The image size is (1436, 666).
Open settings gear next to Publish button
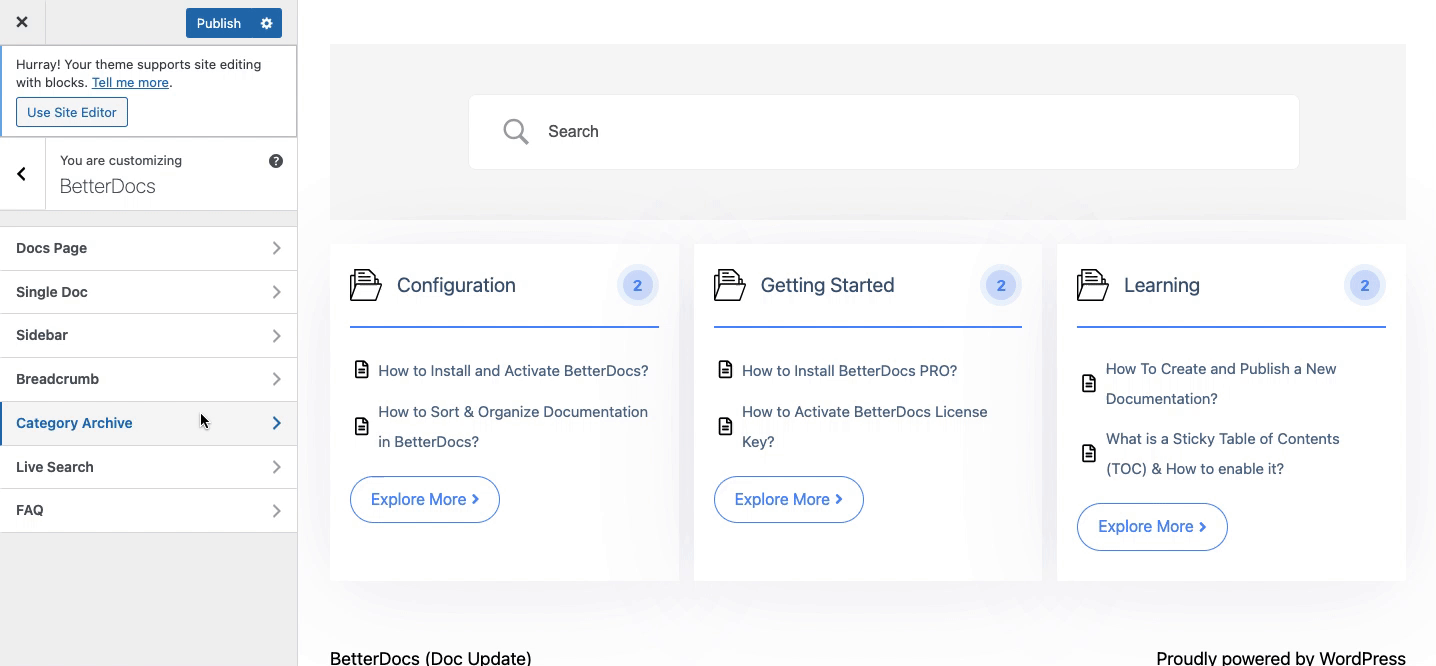coord(265,22)
